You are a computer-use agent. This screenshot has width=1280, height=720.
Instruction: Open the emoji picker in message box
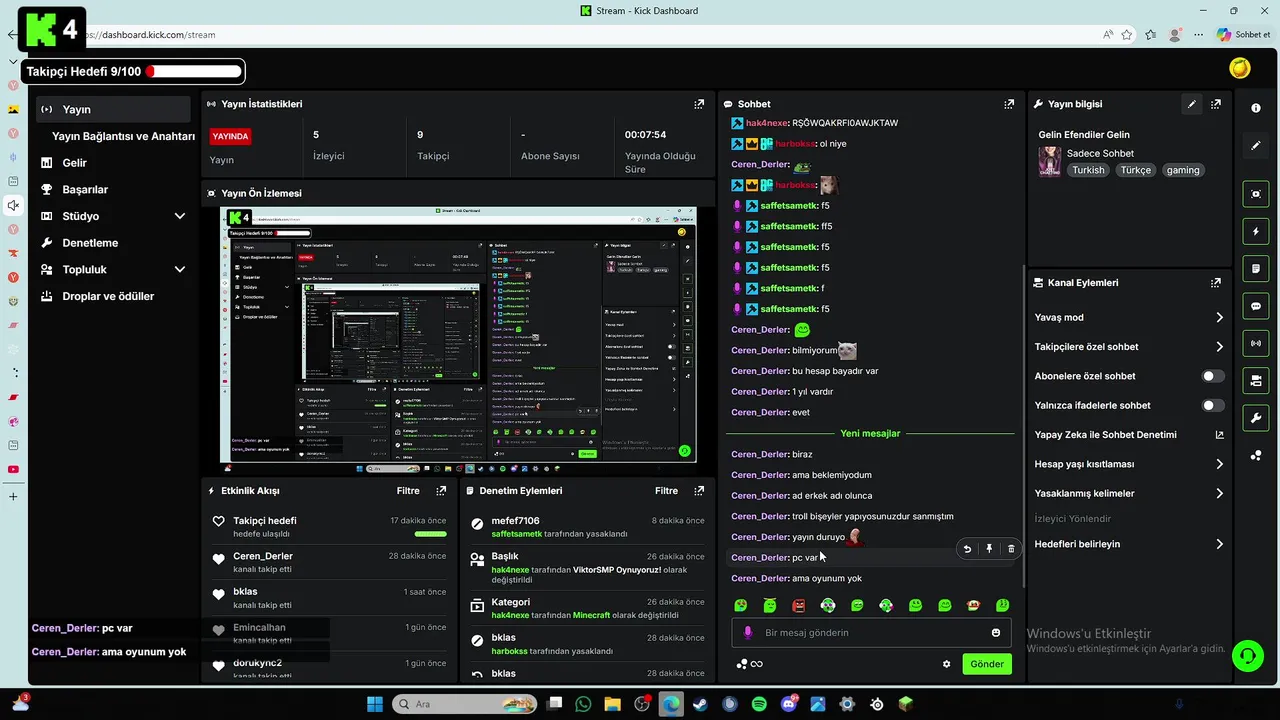(996, 633)
